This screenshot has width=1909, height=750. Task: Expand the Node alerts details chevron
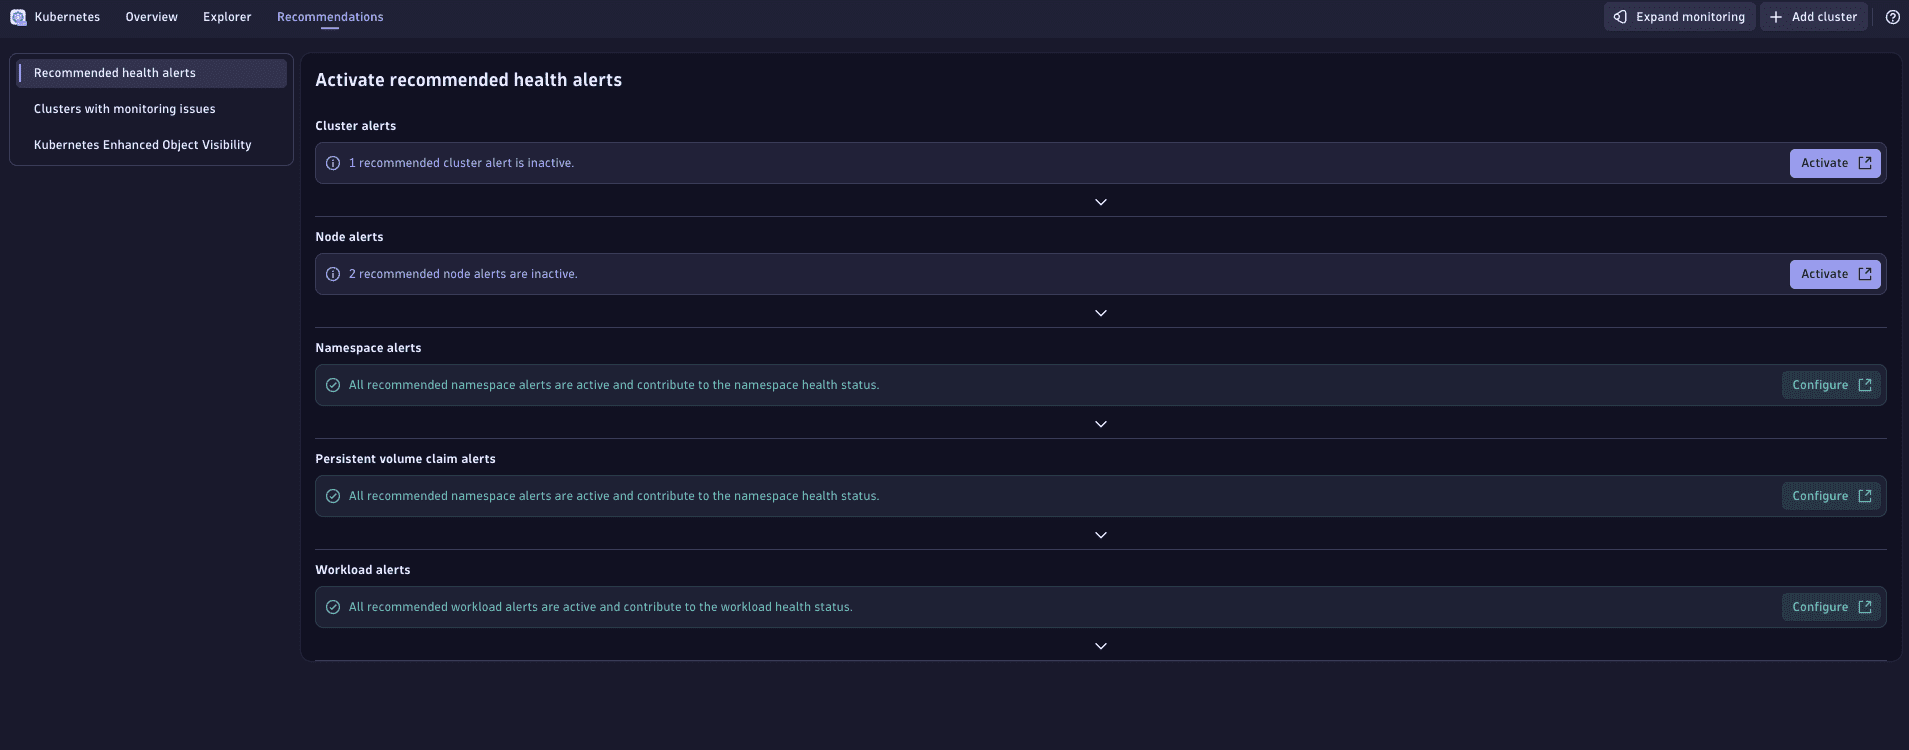[1100, 313]
